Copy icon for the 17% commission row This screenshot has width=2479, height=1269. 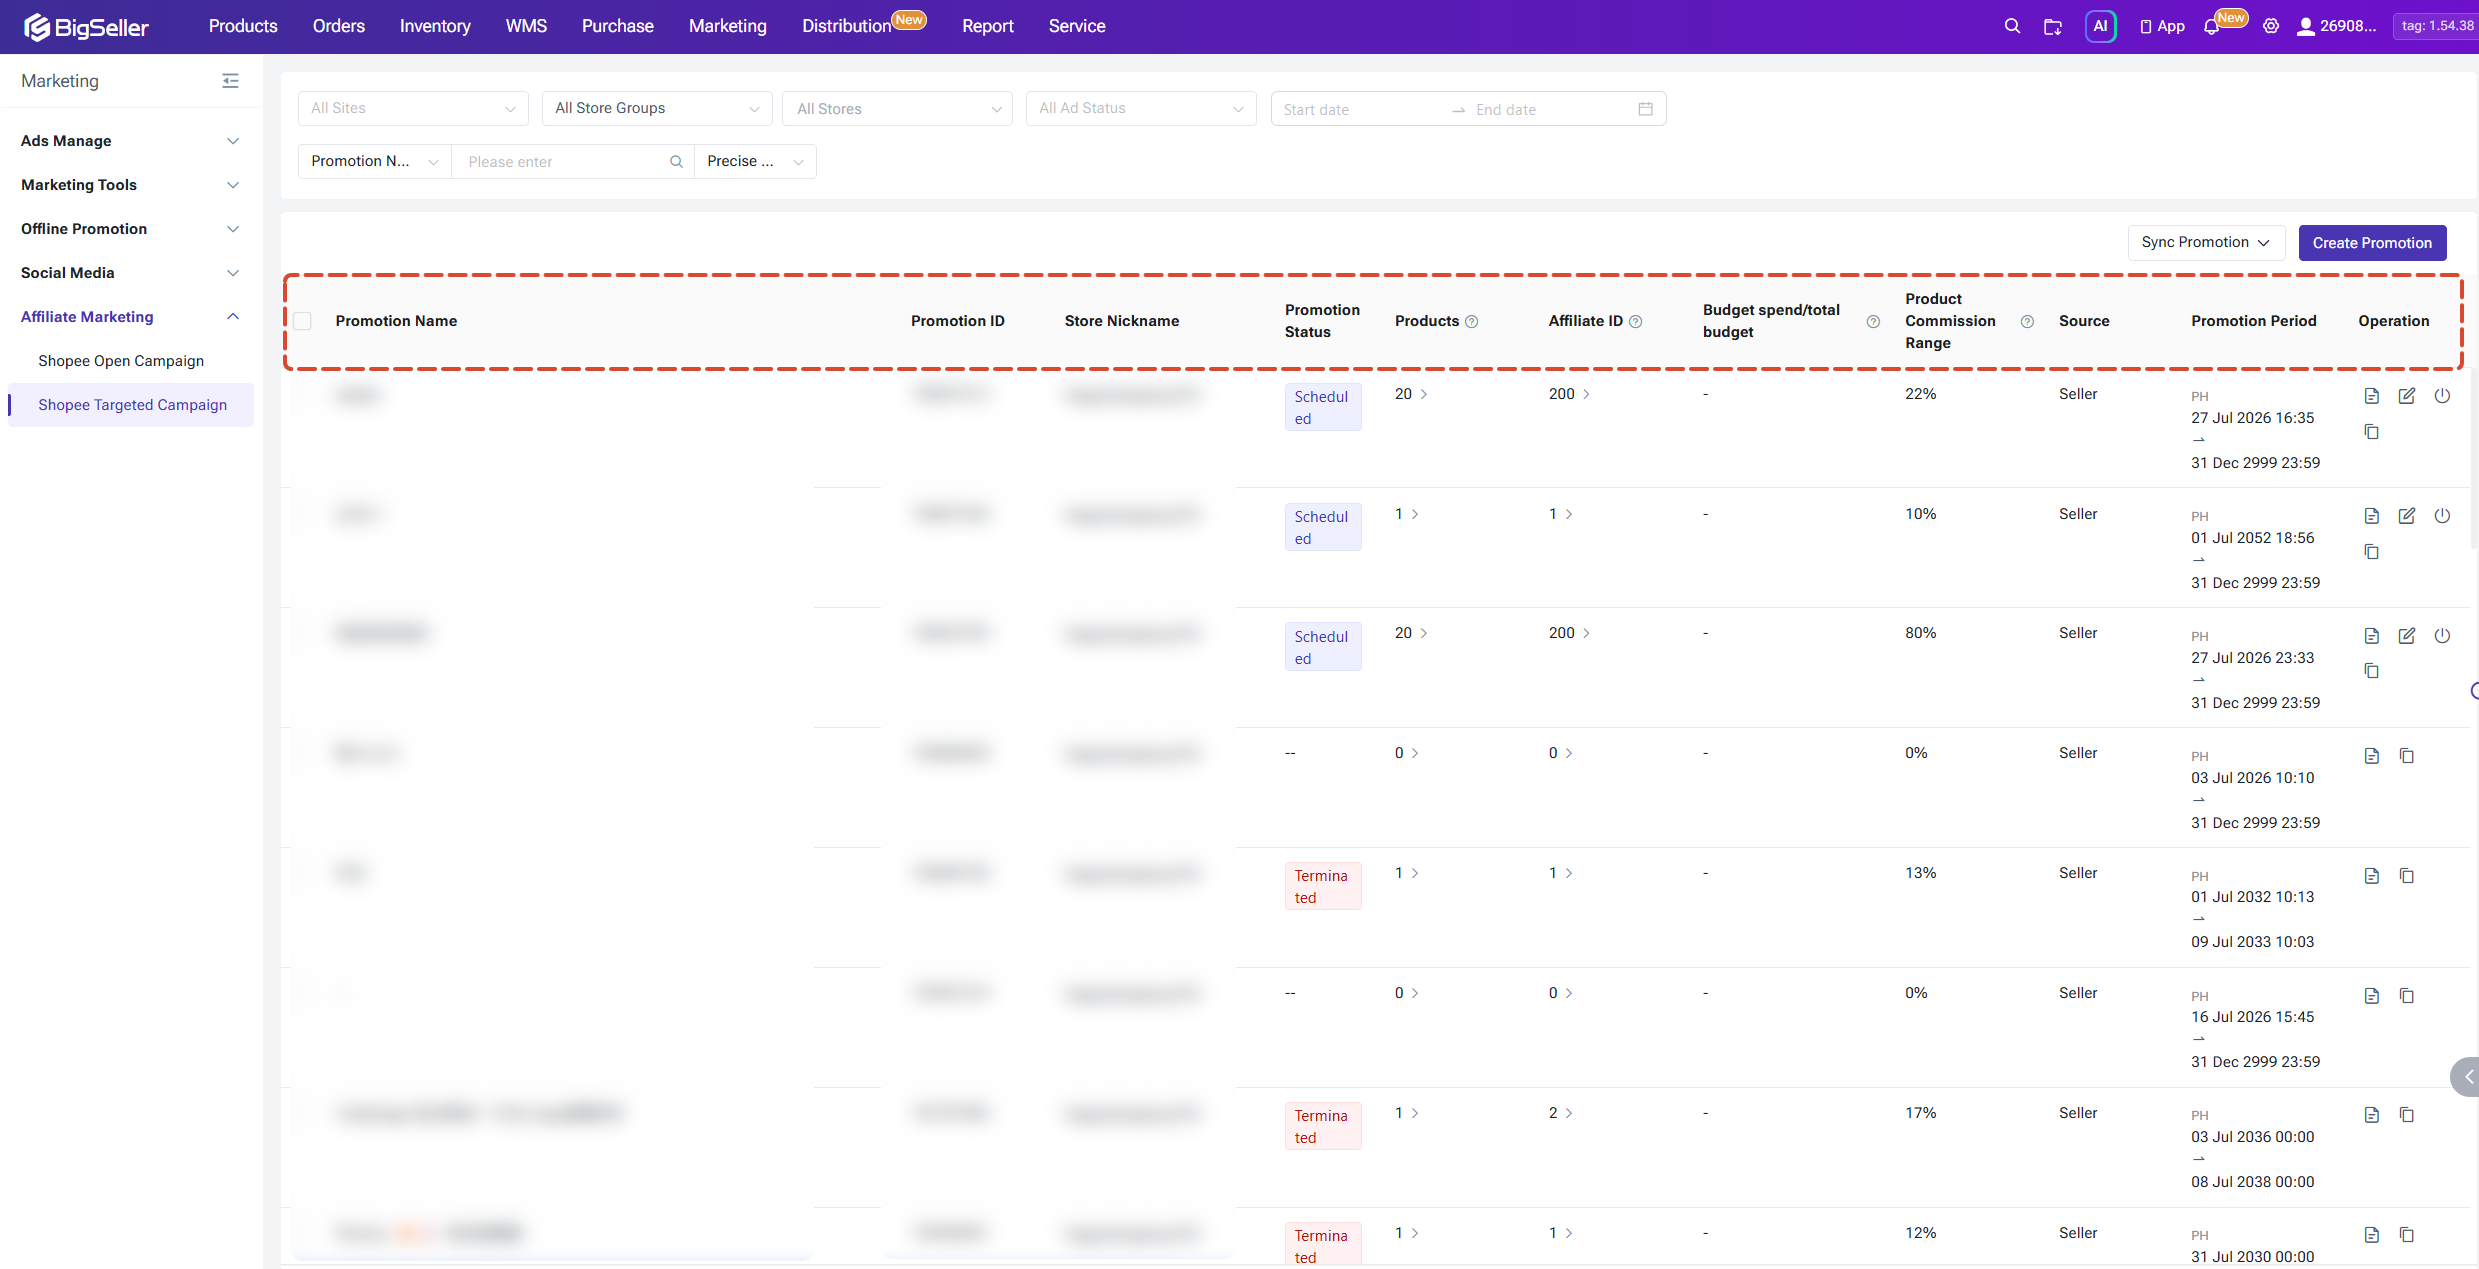pyautogui.click(x=2407, y=1115)
